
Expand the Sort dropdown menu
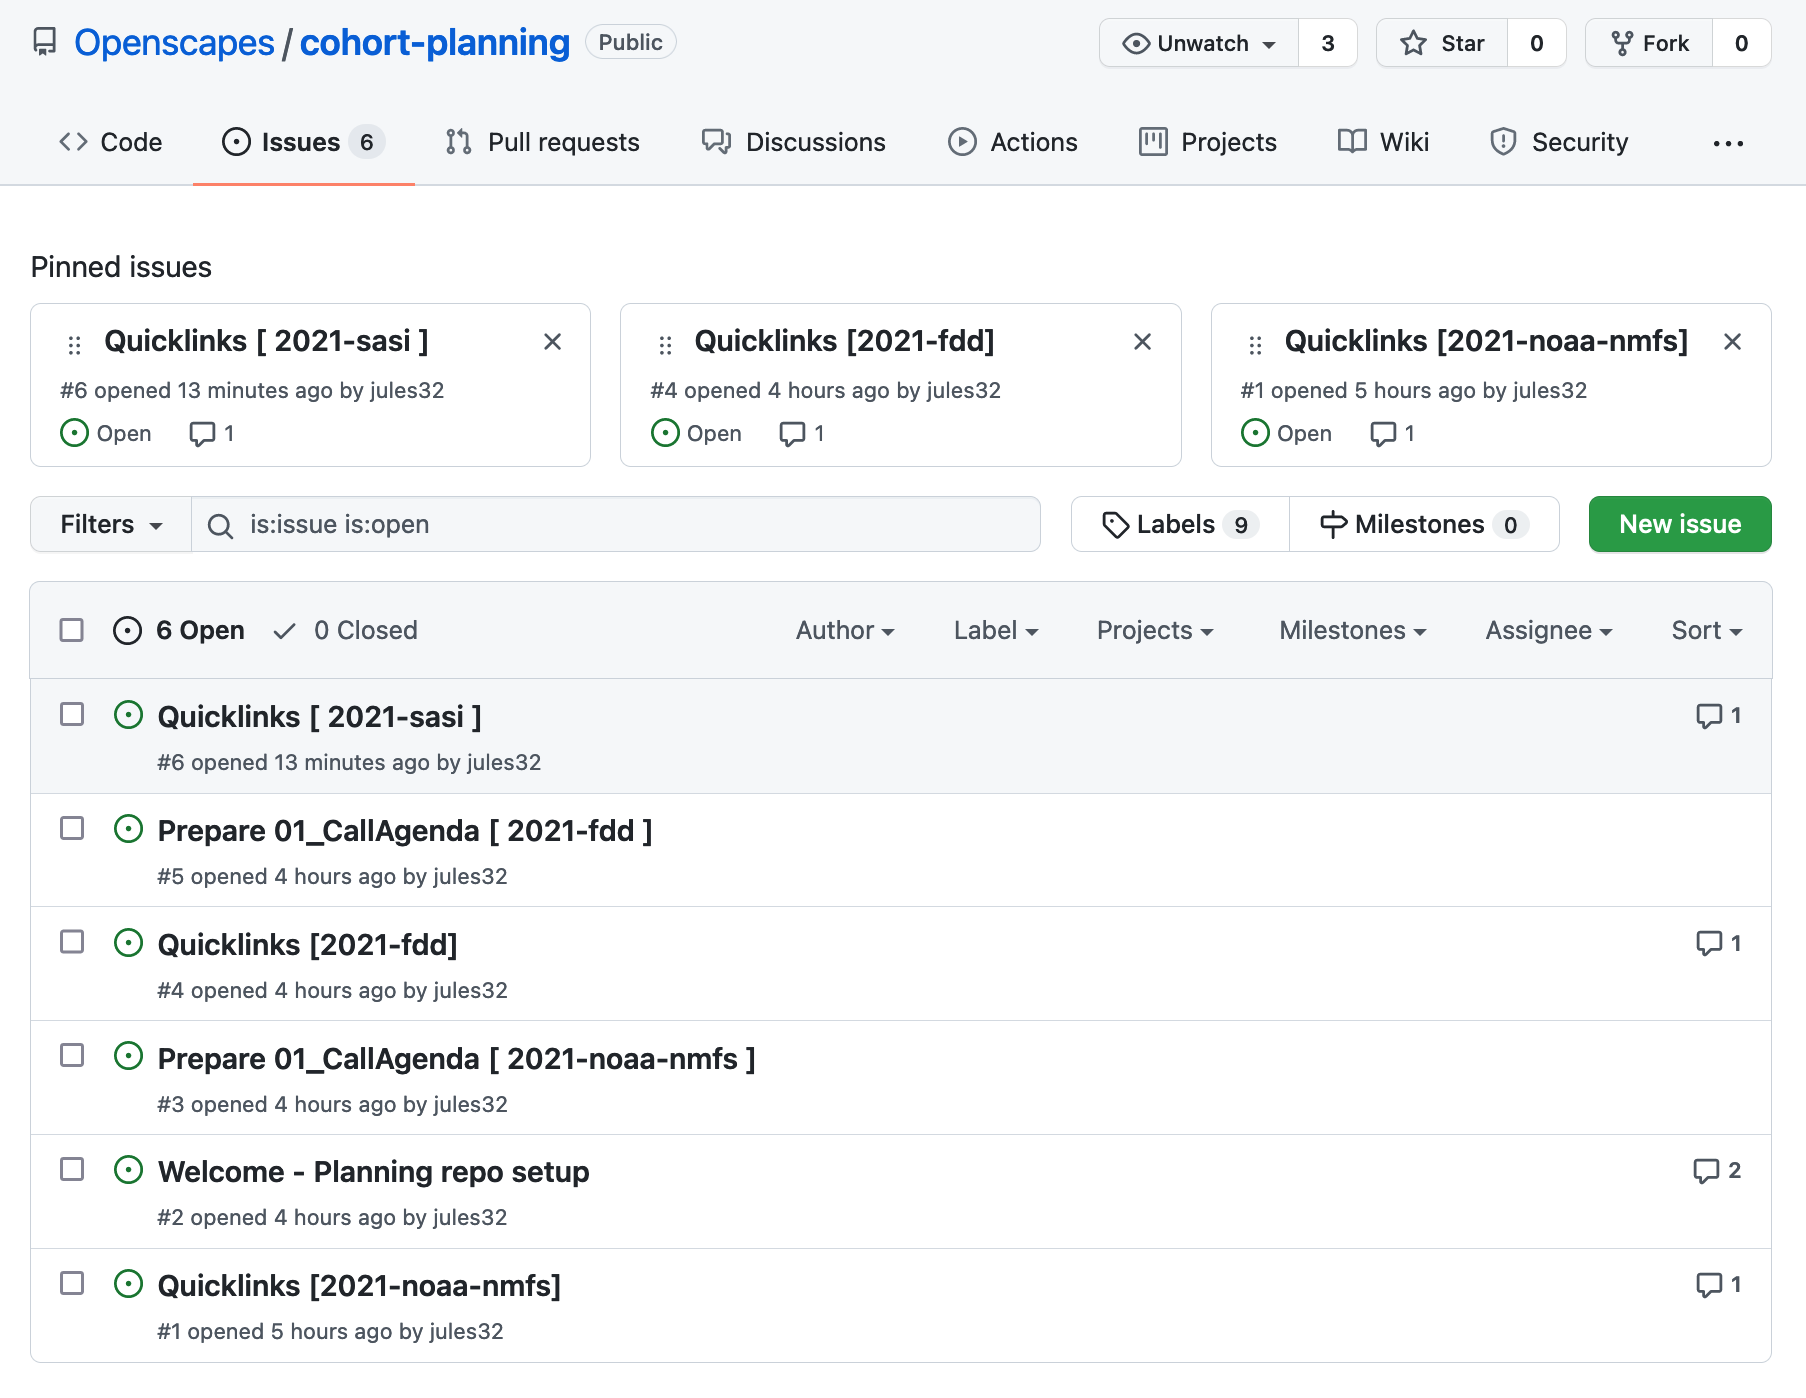click(1706, 630)
